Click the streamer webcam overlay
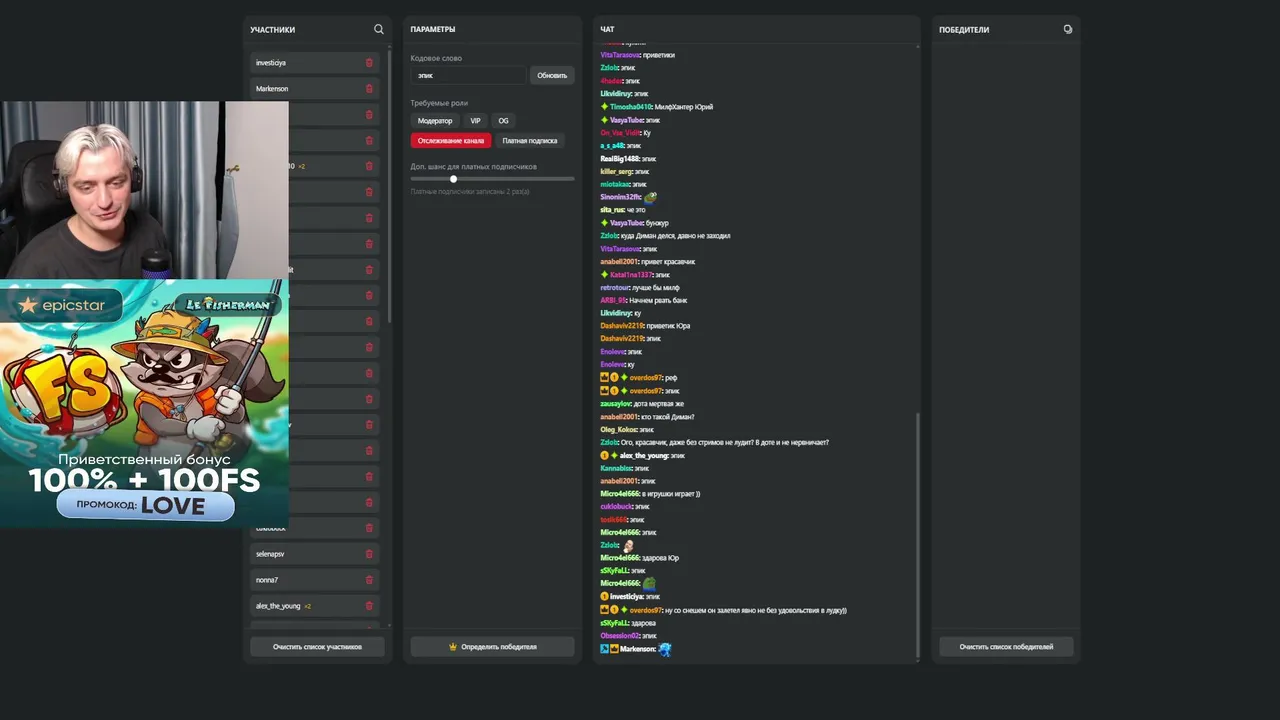 (x=144, y=190)
